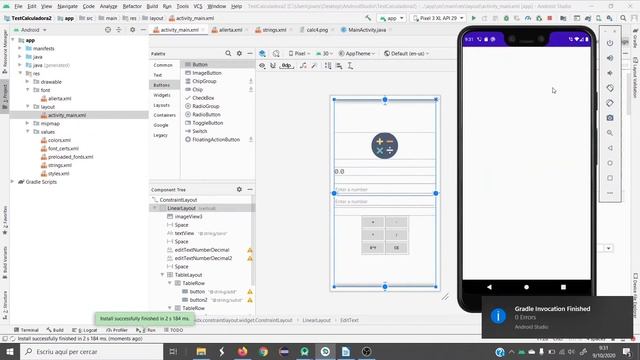Open the Pixel device preview dropdown
The image size is (640, 360).
pyautogui.click(x=299, y=53)
